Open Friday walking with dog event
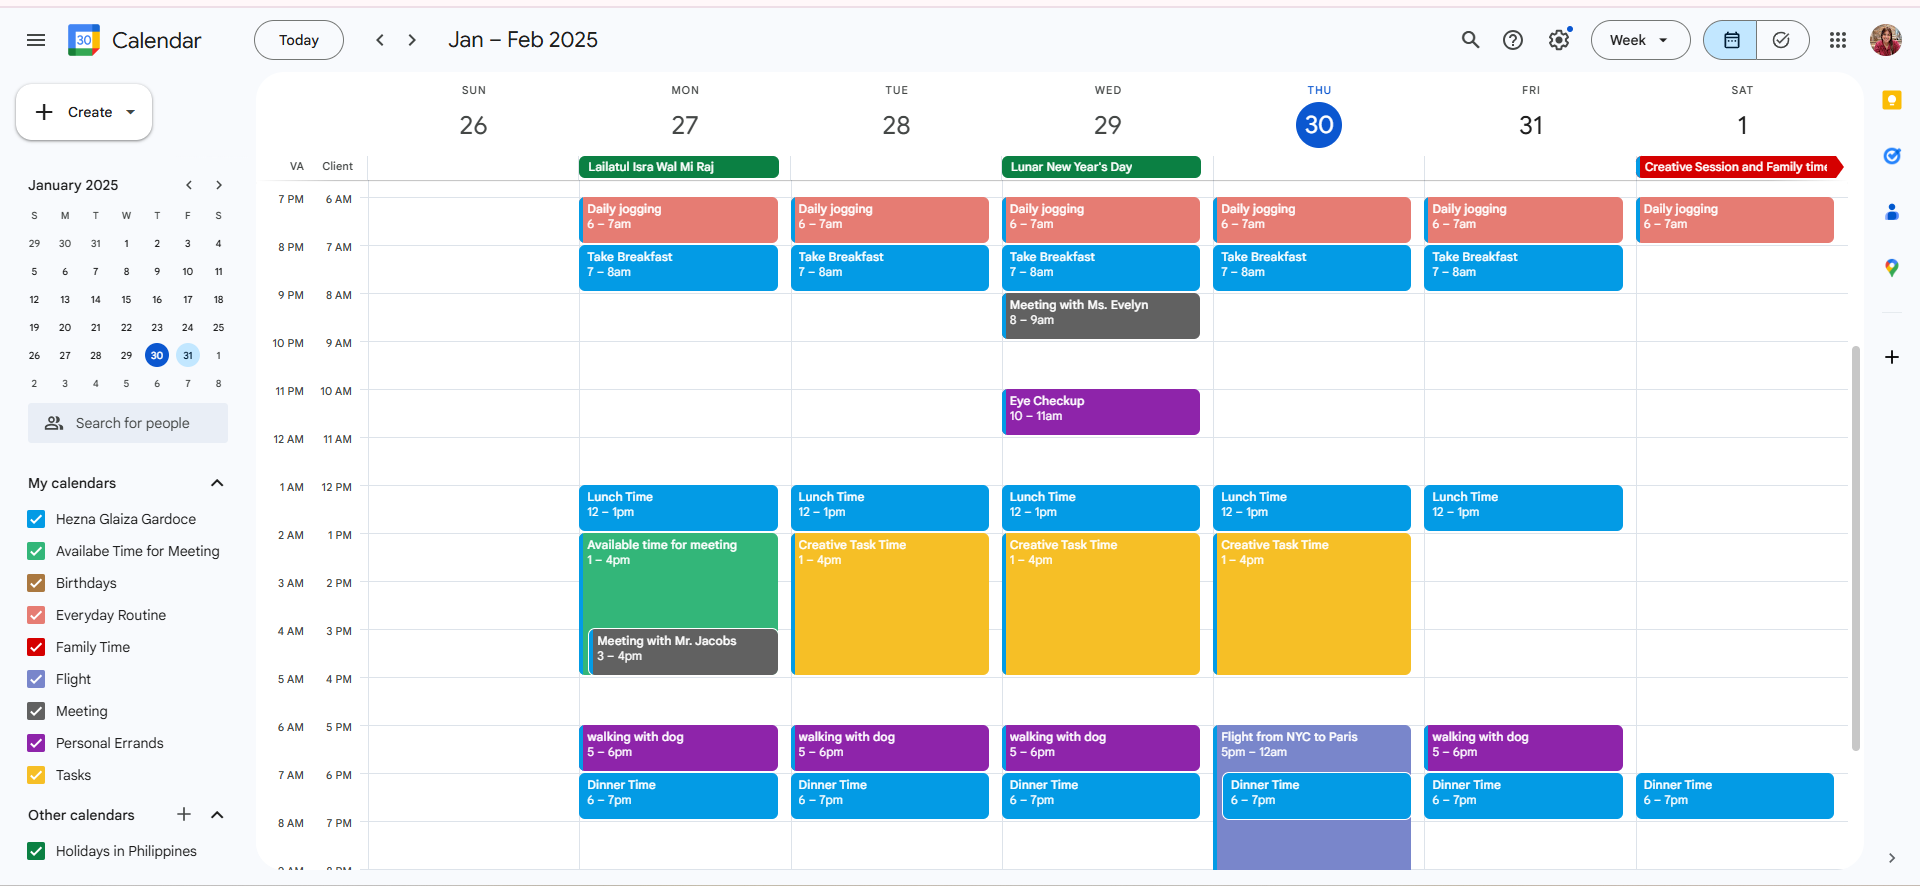 (x=1523, y=748)
